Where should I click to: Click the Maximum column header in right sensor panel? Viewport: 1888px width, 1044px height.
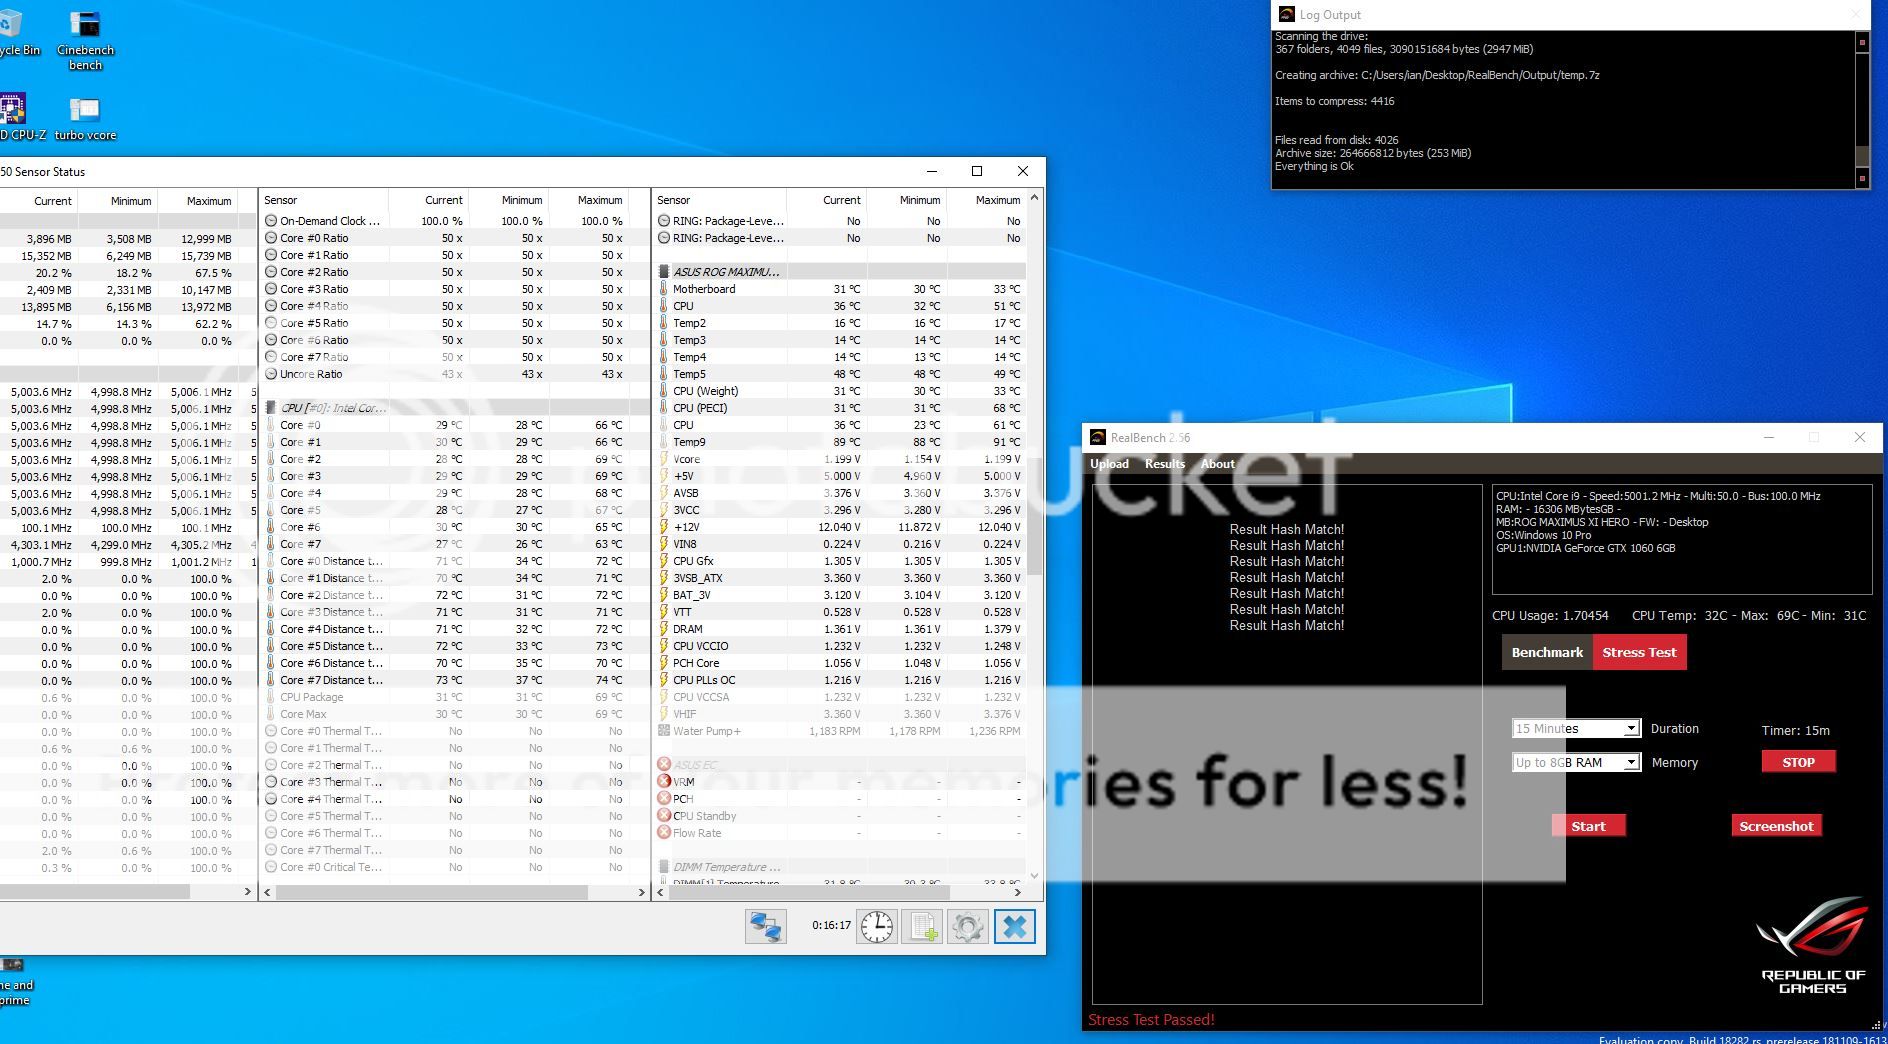click(986, 200)
